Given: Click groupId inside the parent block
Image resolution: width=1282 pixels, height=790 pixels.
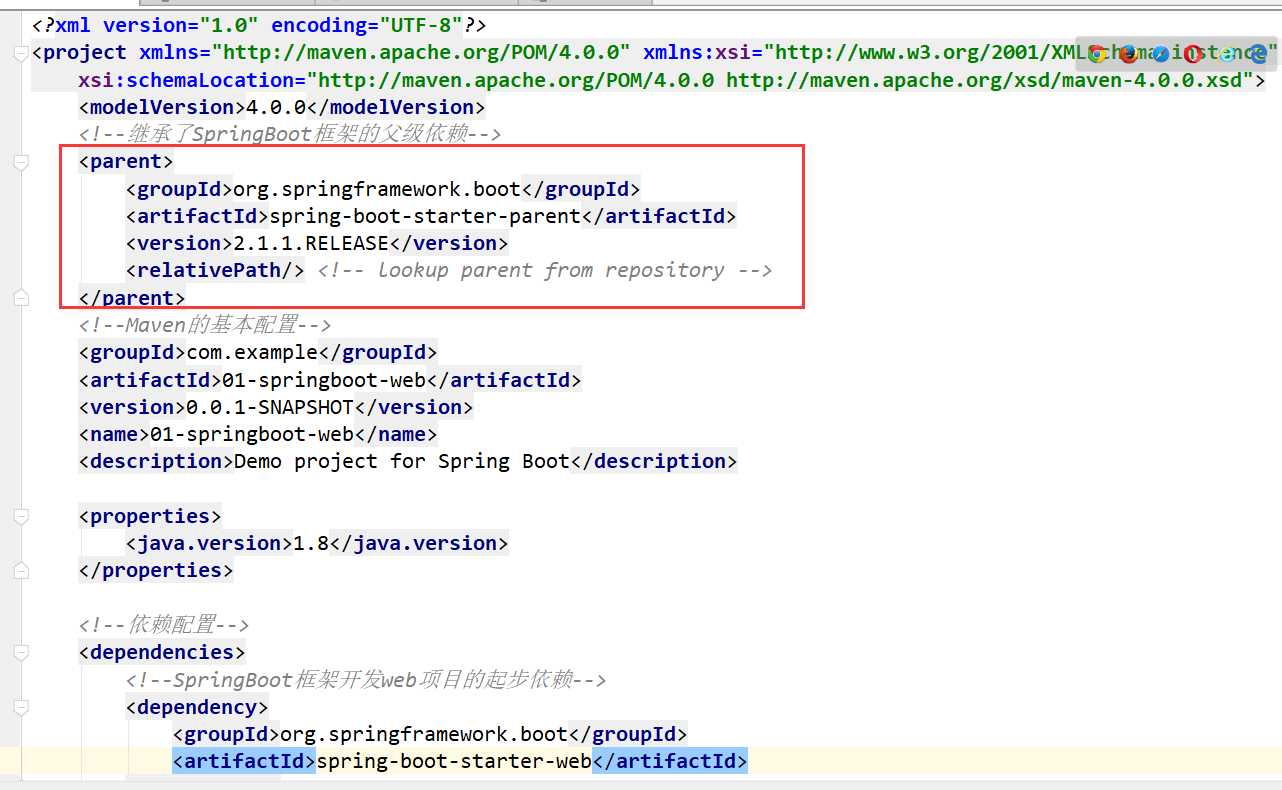Looking at the screenshot, I should pyautogui.click(x=383, y=189).
